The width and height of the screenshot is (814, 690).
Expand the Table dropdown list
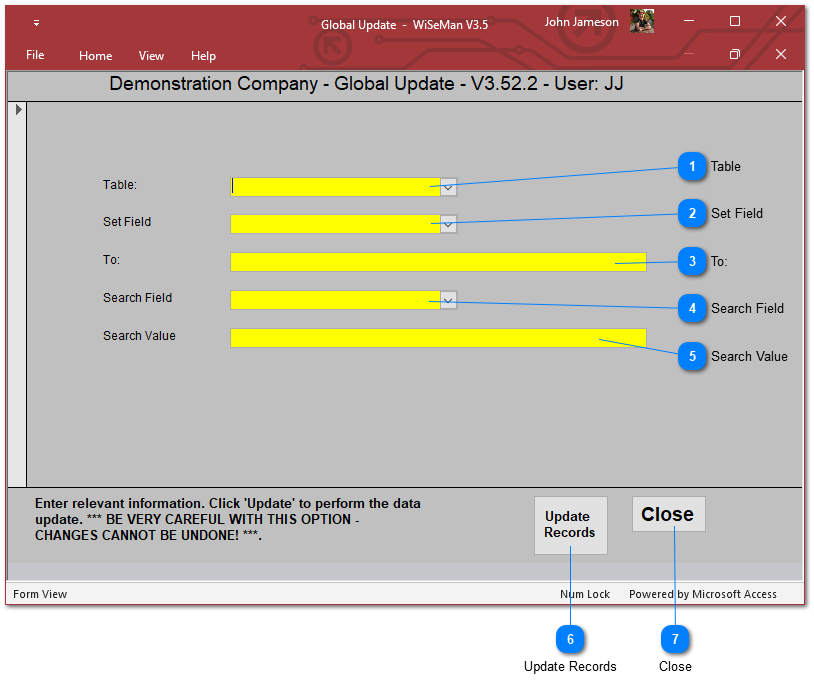point(448,186)
